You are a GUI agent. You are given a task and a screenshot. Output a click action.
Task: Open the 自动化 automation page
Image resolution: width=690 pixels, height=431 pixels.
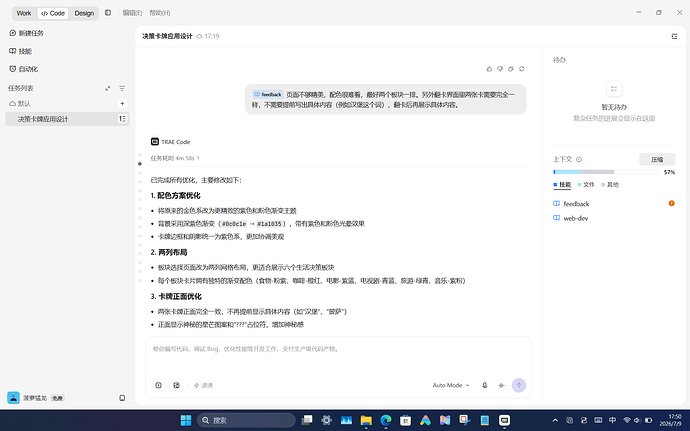click(23, 69)
